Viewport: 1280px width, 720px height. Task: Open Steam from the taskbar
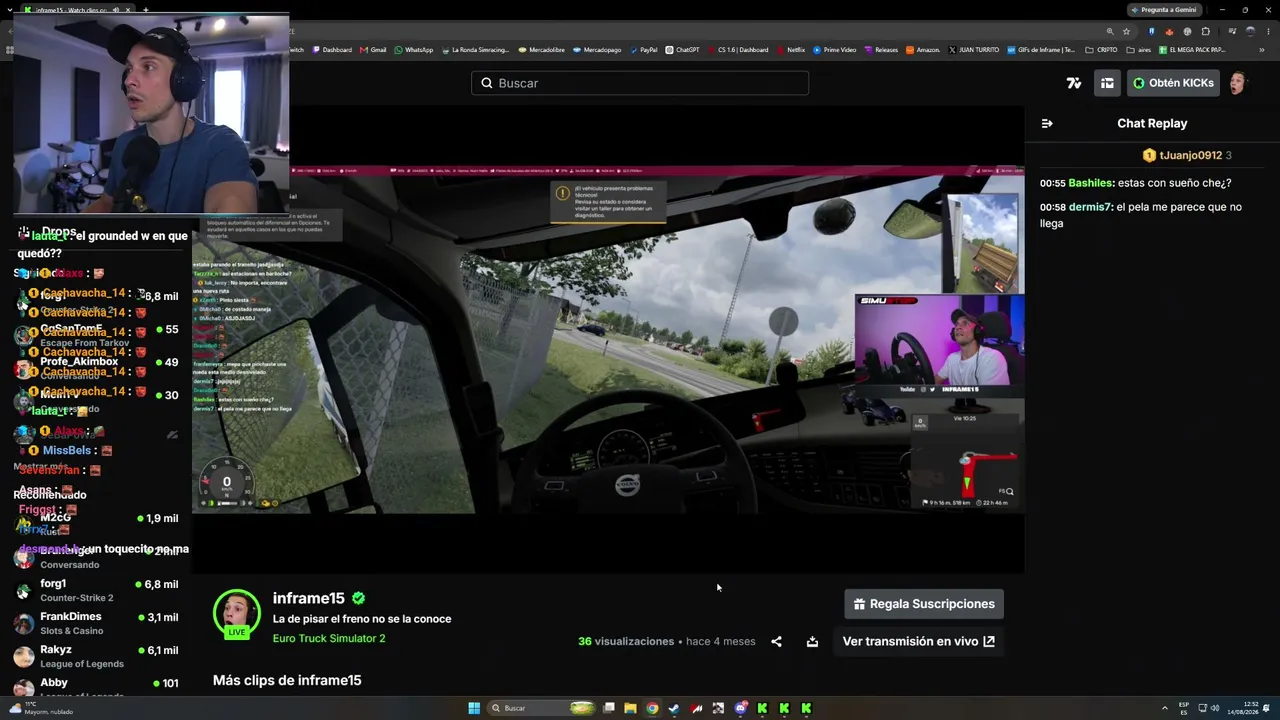point(674,708)
